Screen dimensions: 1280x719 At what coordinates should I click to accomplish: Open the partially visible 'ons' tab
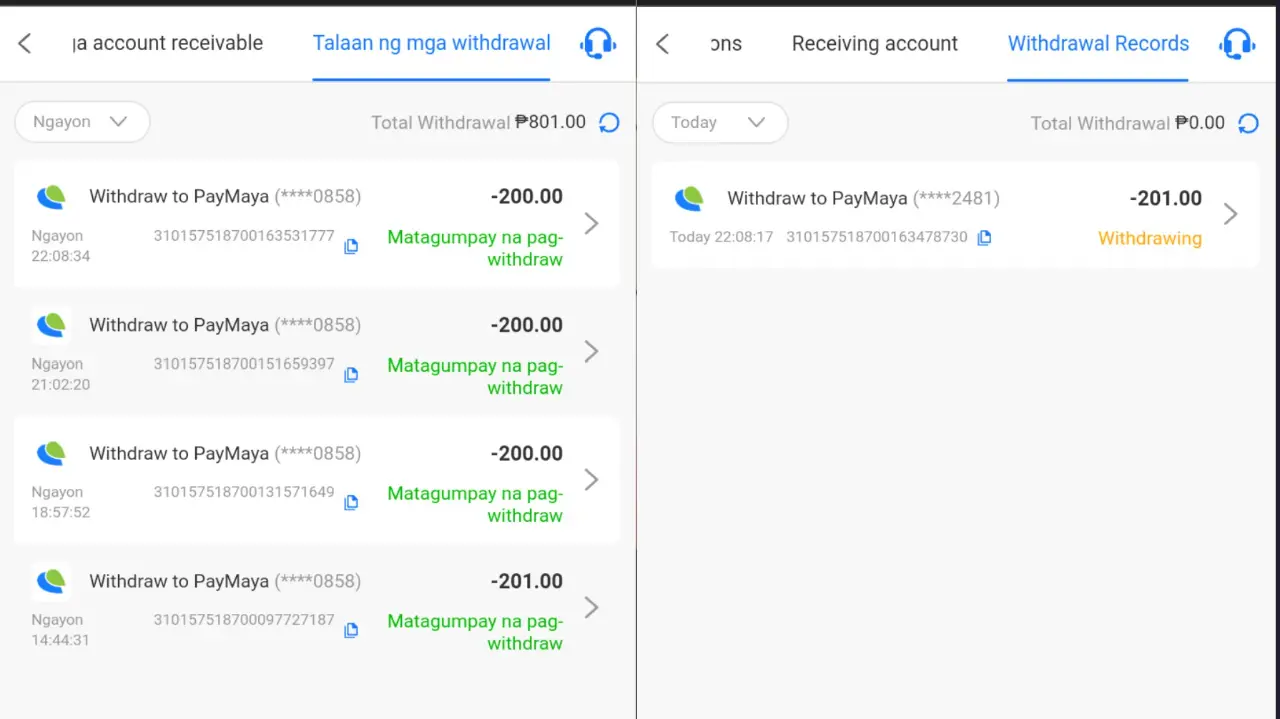pos(726,44)
